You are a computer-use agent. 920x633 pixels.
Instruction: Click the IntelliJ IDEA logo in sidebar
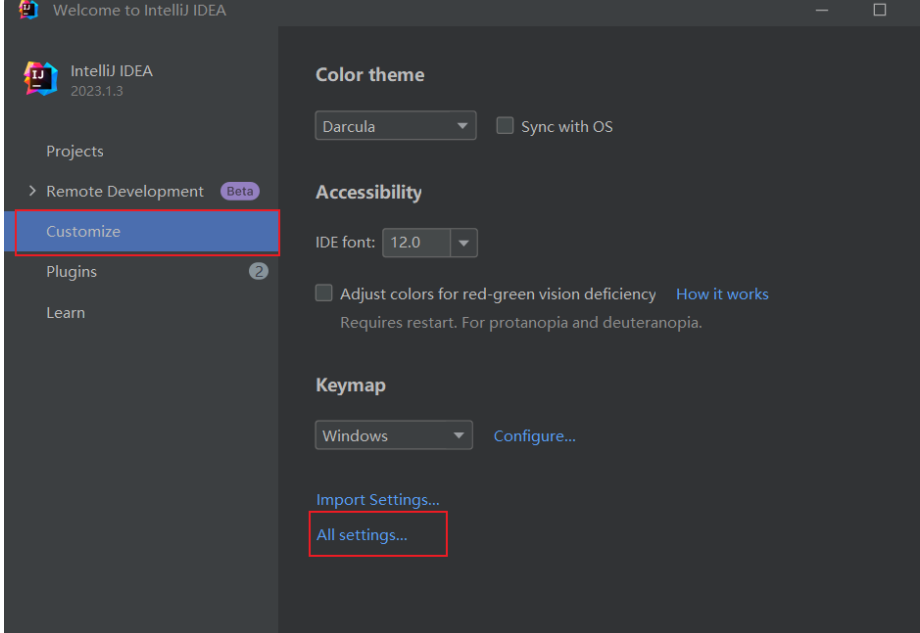pyautogui.click(x=40, y=79)
